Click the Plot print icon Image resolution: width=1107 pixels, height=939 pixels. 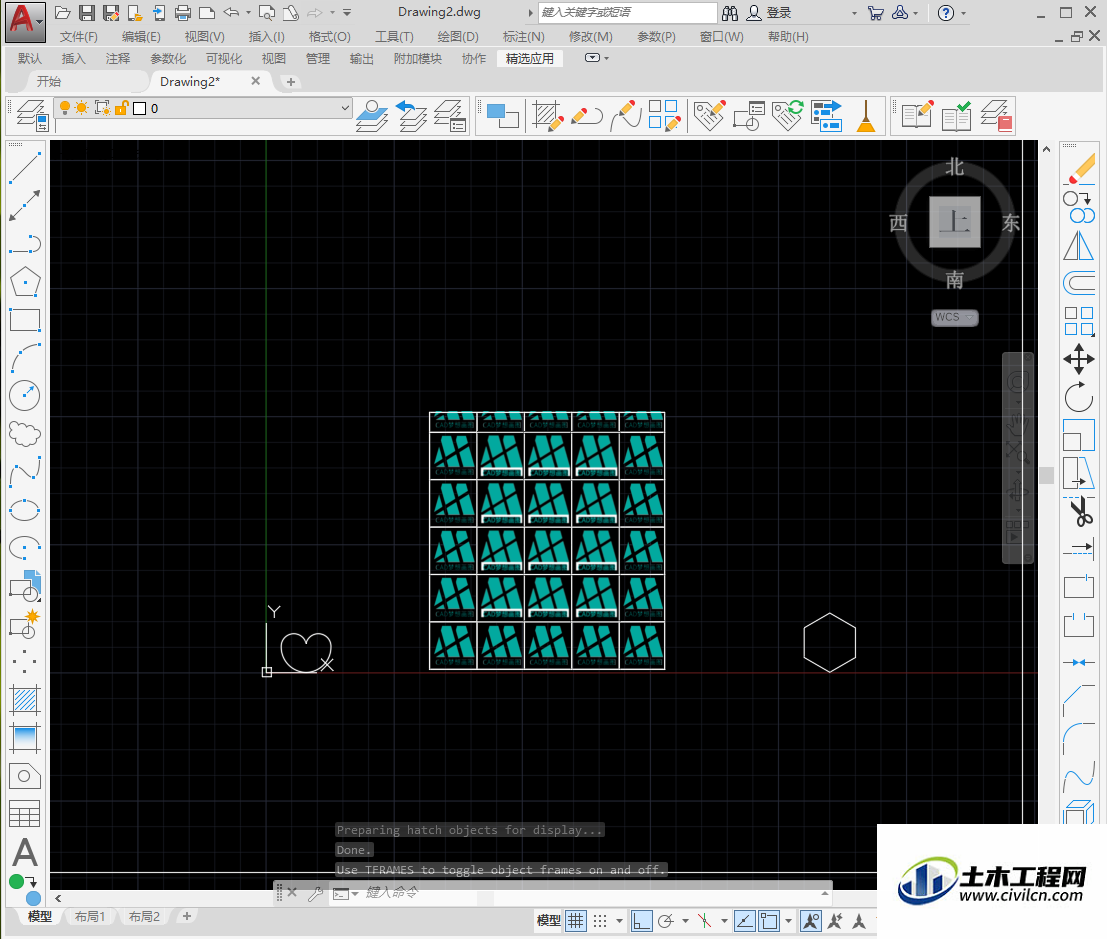point(183,13)
